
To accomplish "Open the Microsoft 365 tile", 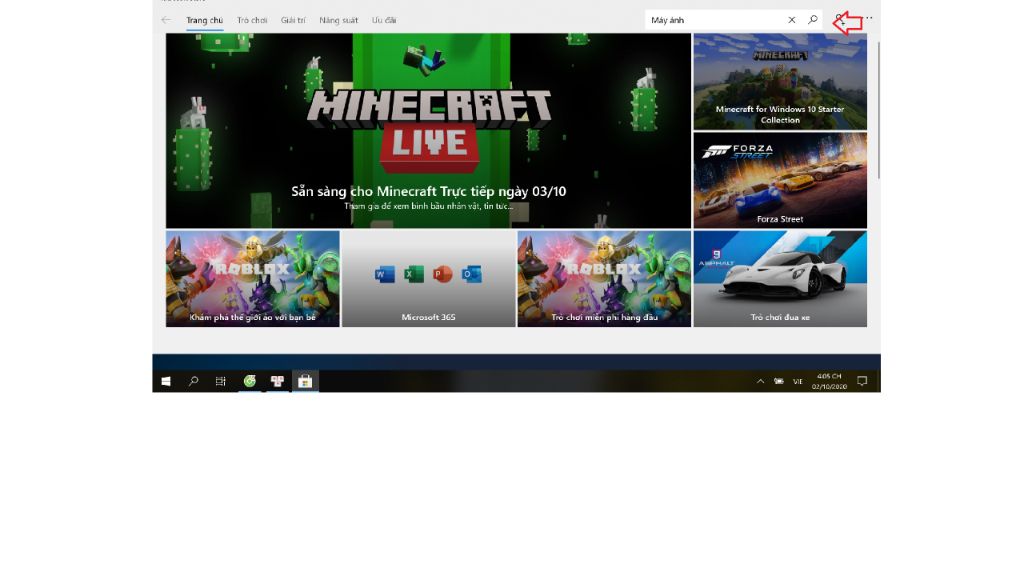I will click(x=428, y=279).
